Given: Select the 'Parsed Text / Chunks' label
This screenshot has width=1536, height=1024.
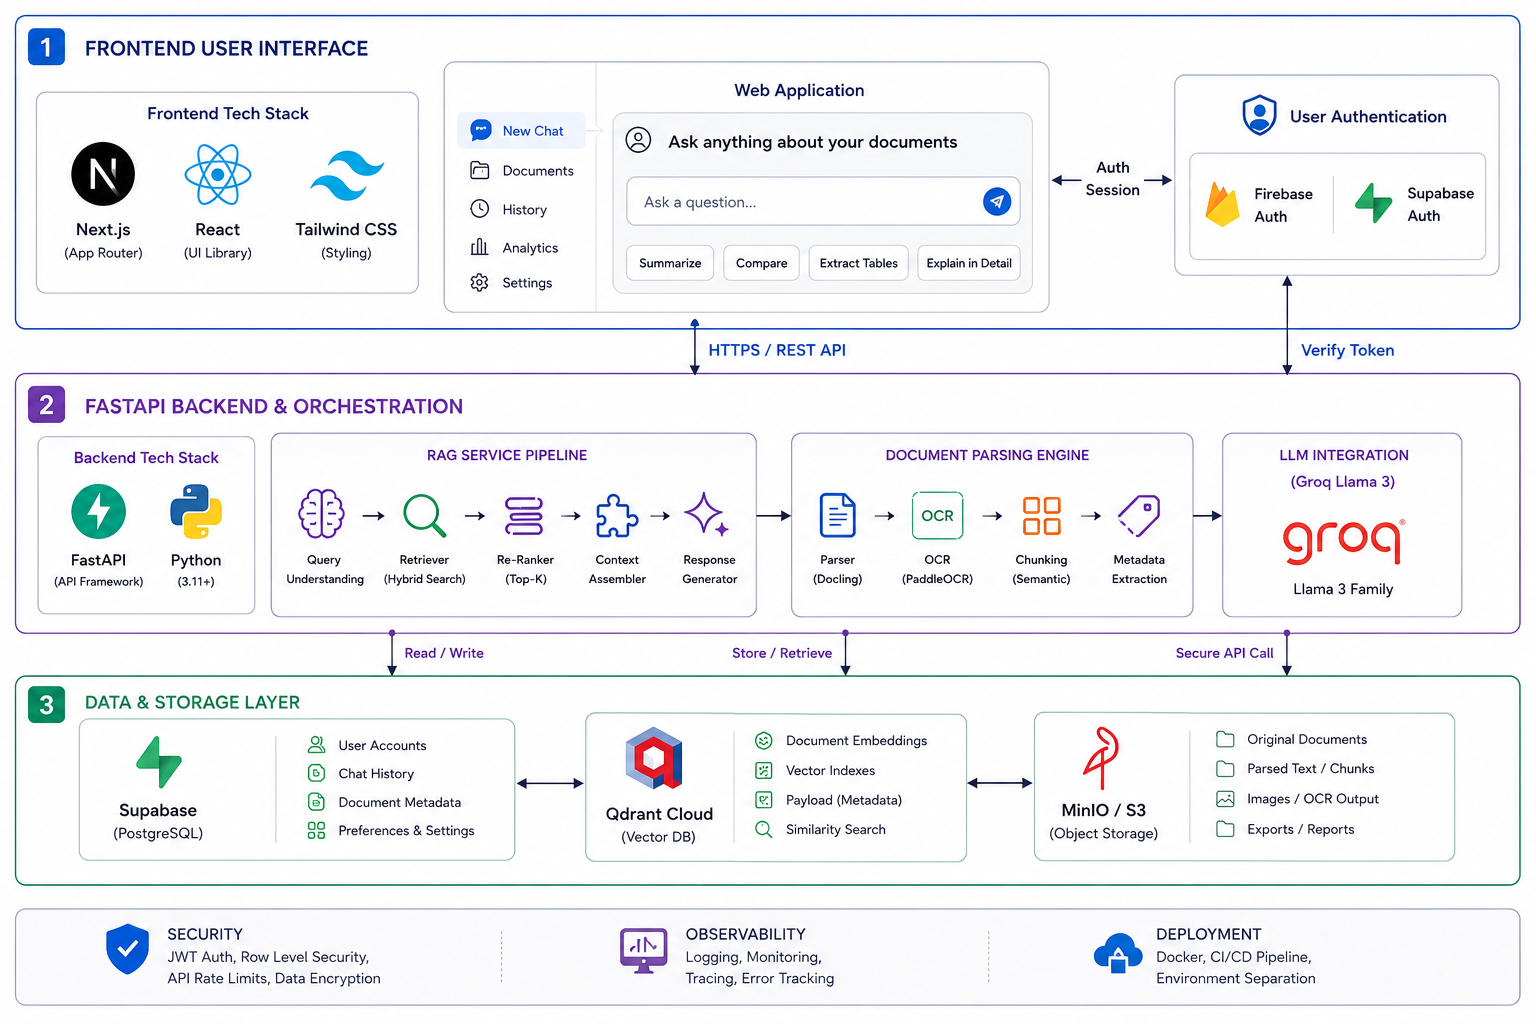Looking at the screenshot, I should click(x=1310, y=768).
